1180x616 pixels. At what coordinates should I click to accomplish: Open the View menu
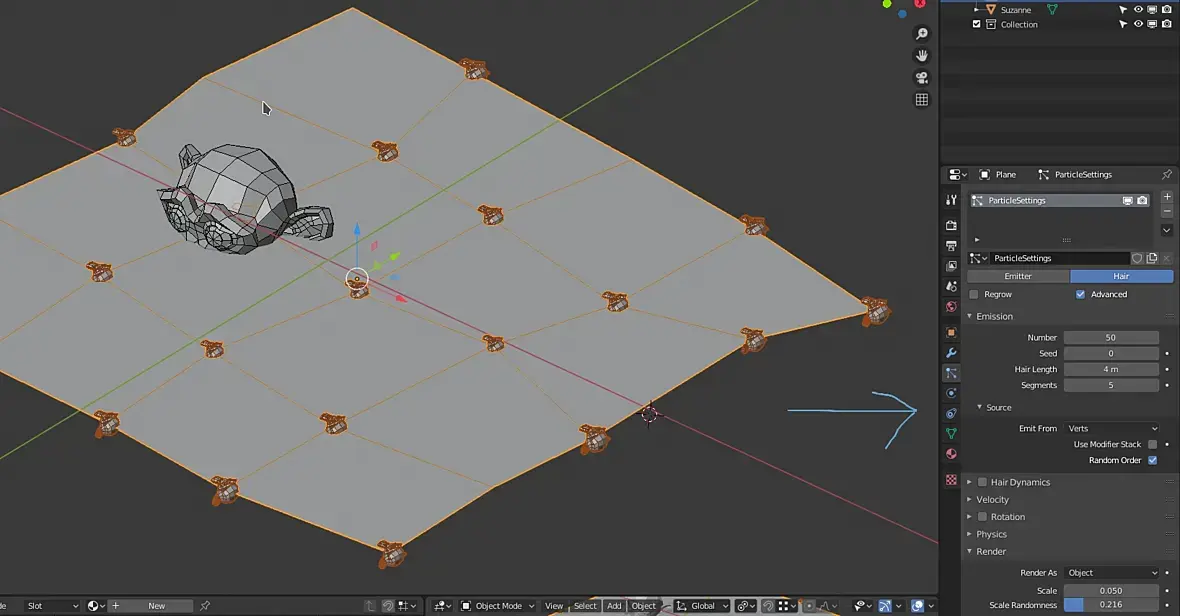coord(554,605)
